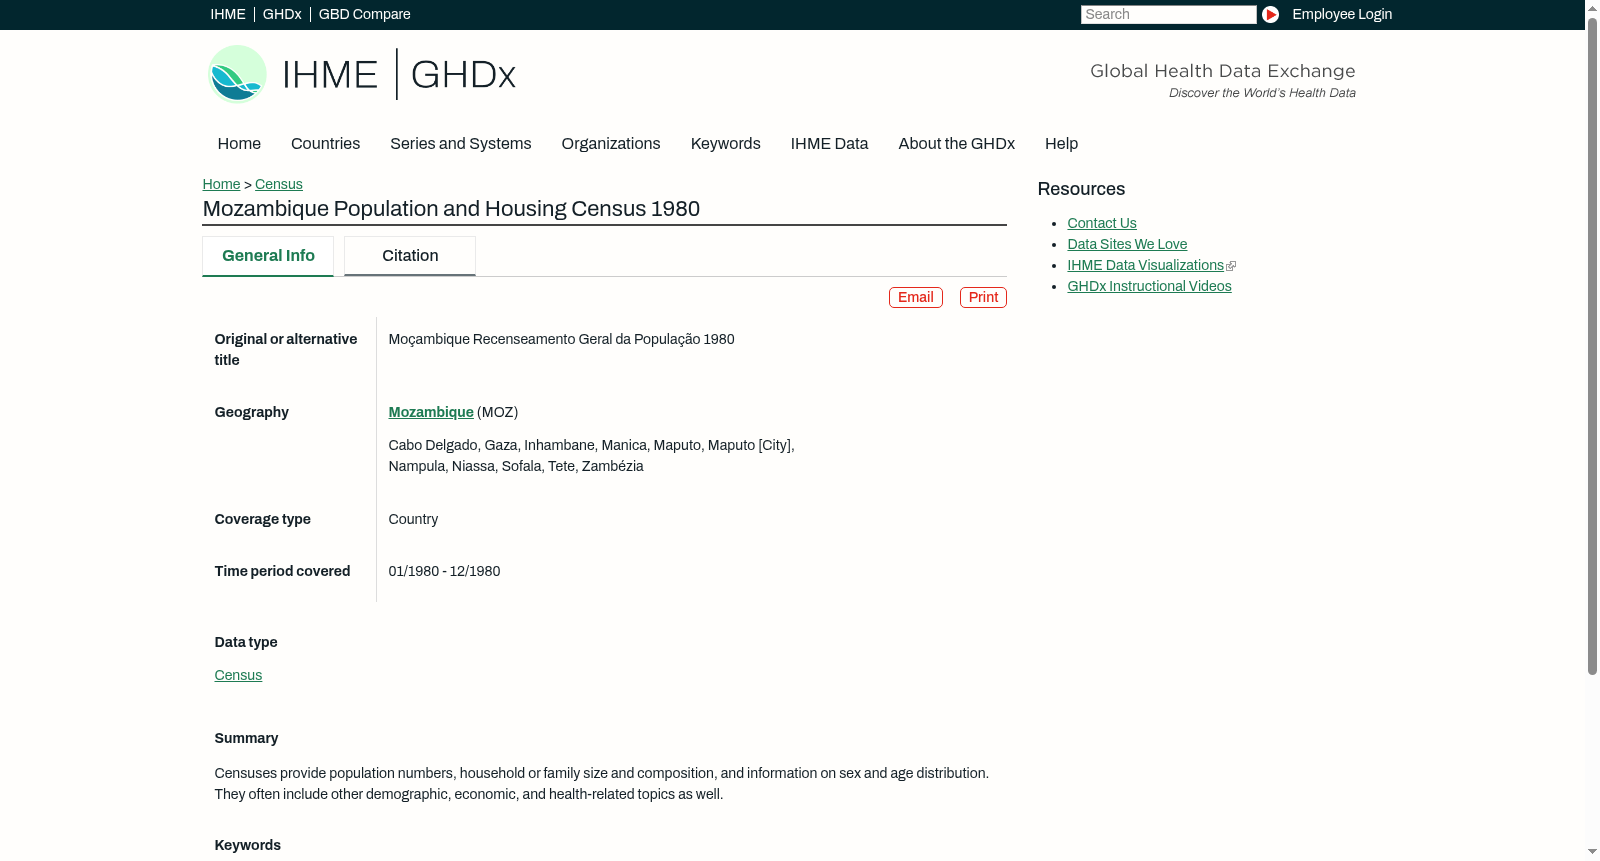The image size is (1600, 861).
Task: Focus the Search input field
Action: coord(1168,14)
